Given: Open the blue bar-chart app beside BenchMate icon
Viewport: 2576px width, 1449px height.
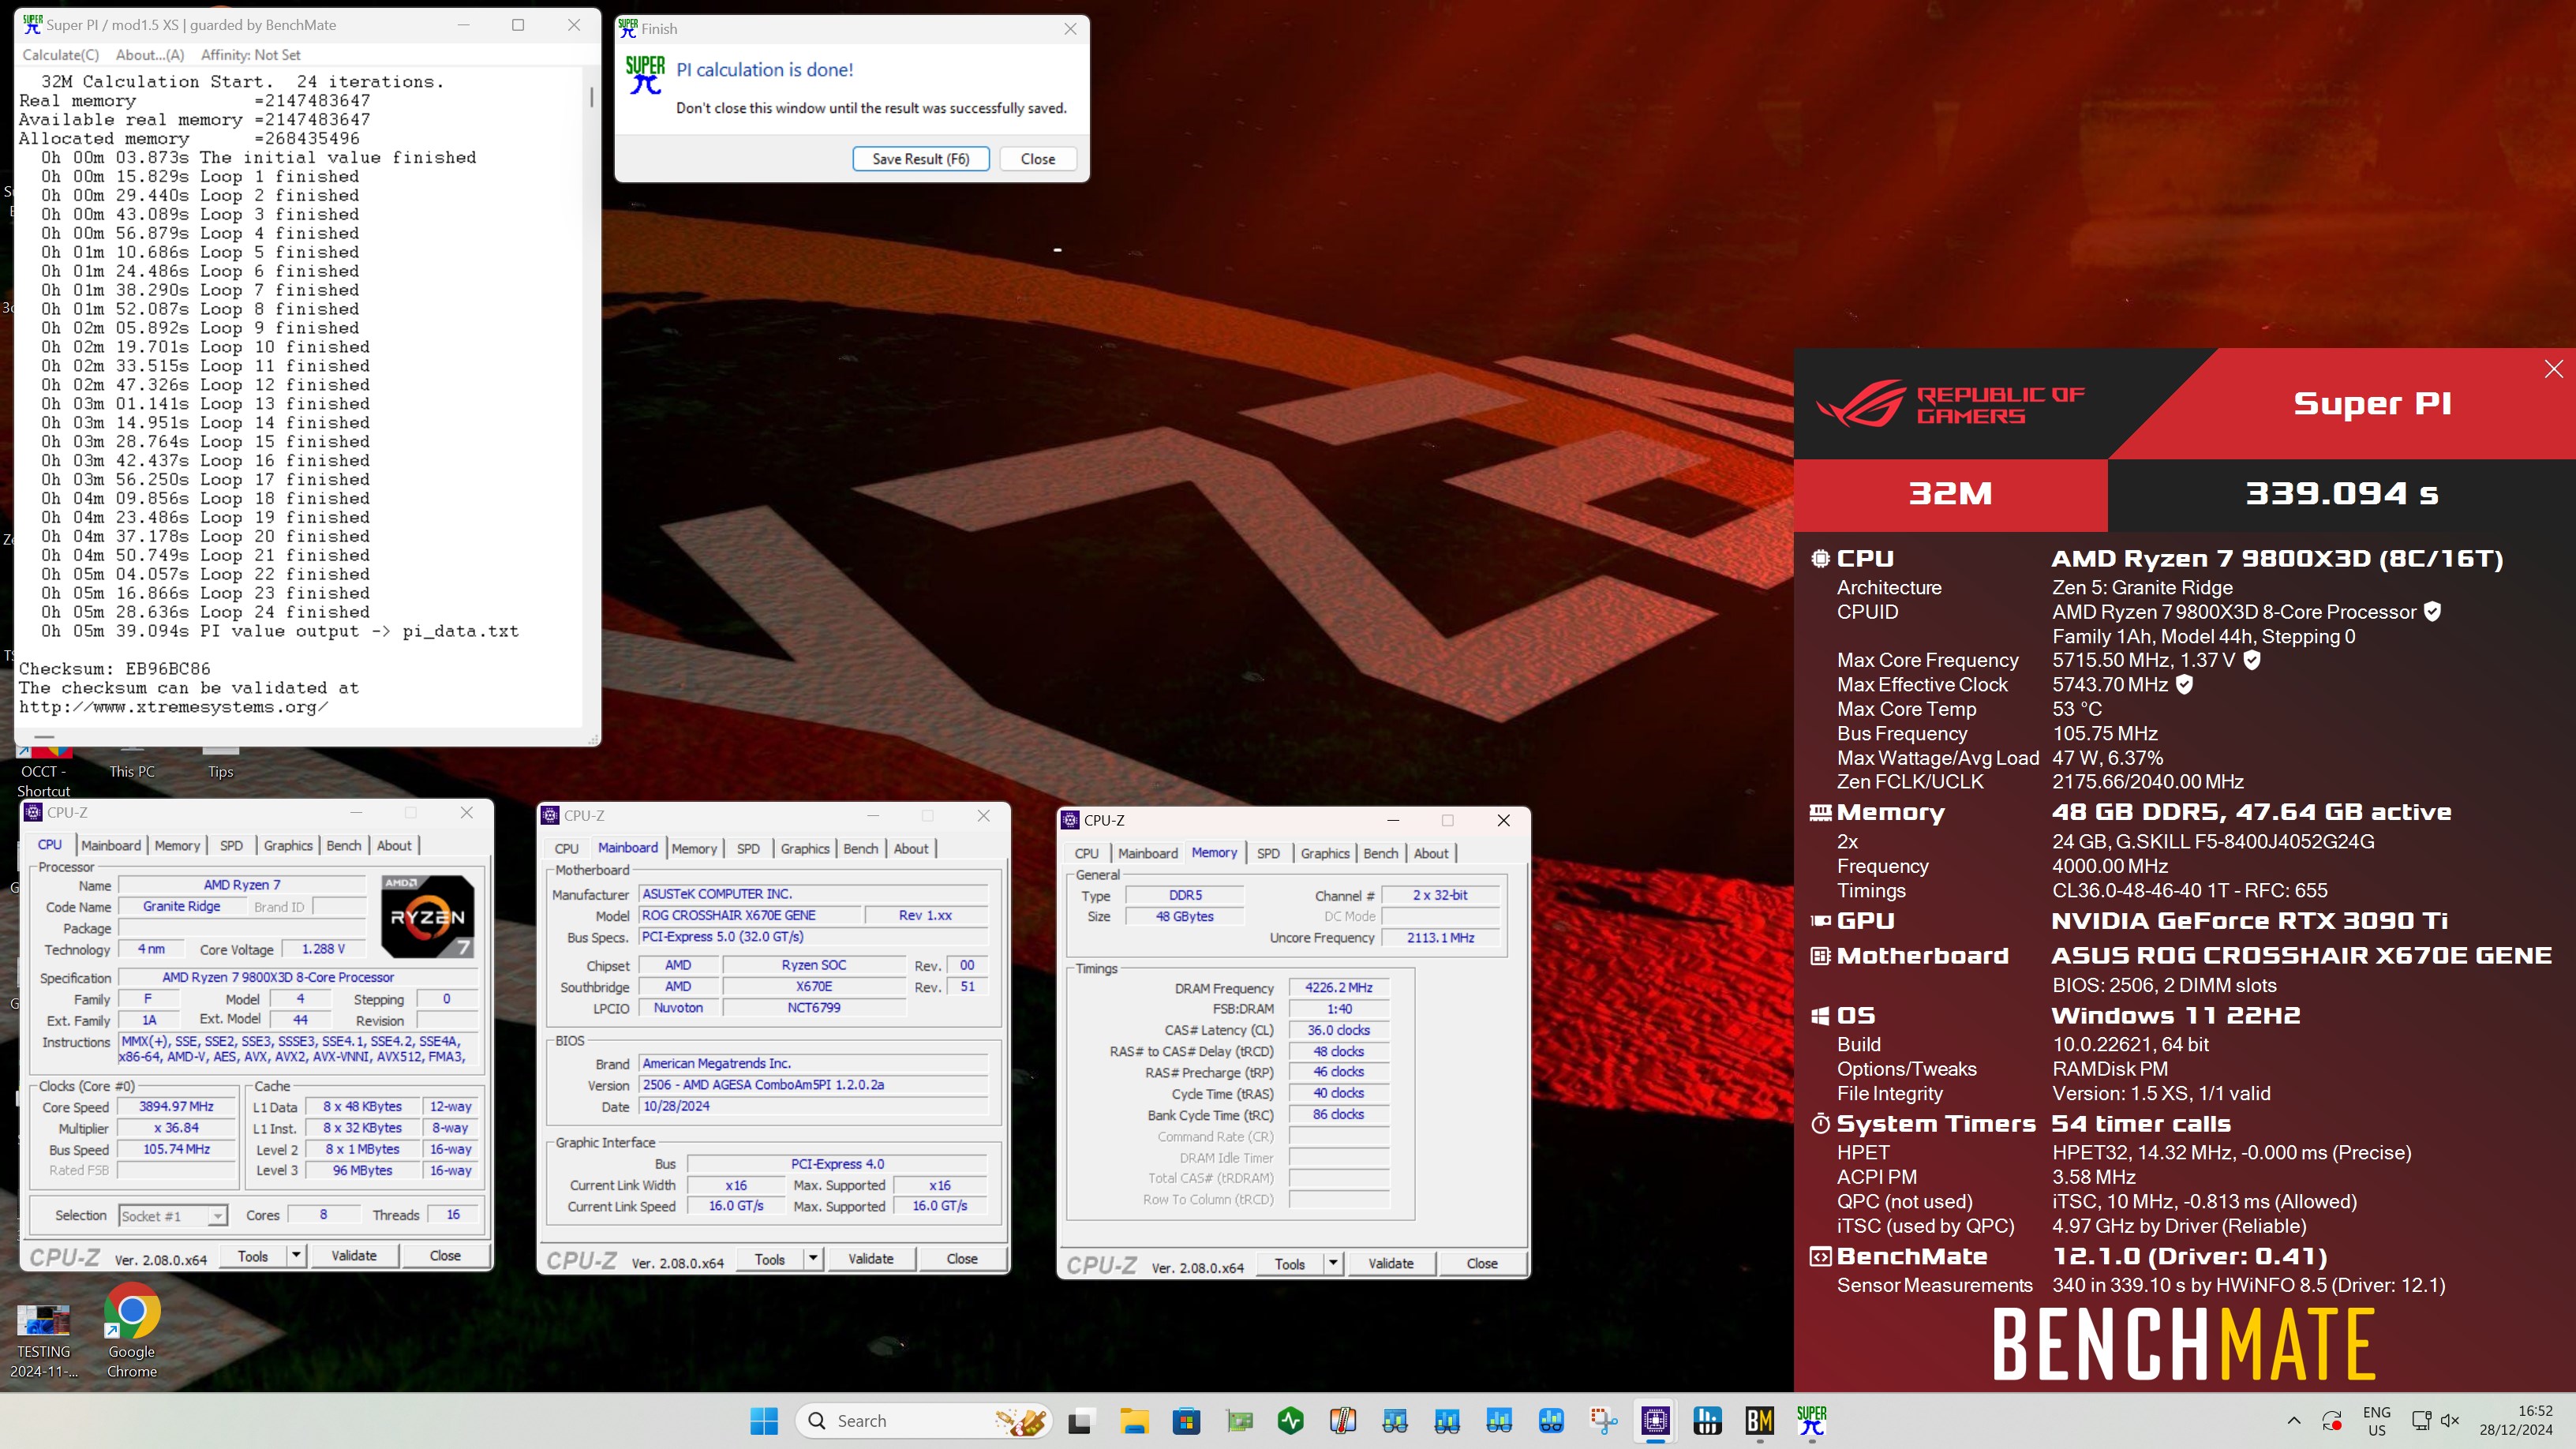Looking at the screenshot, I should click(x=1707, y=1420).
